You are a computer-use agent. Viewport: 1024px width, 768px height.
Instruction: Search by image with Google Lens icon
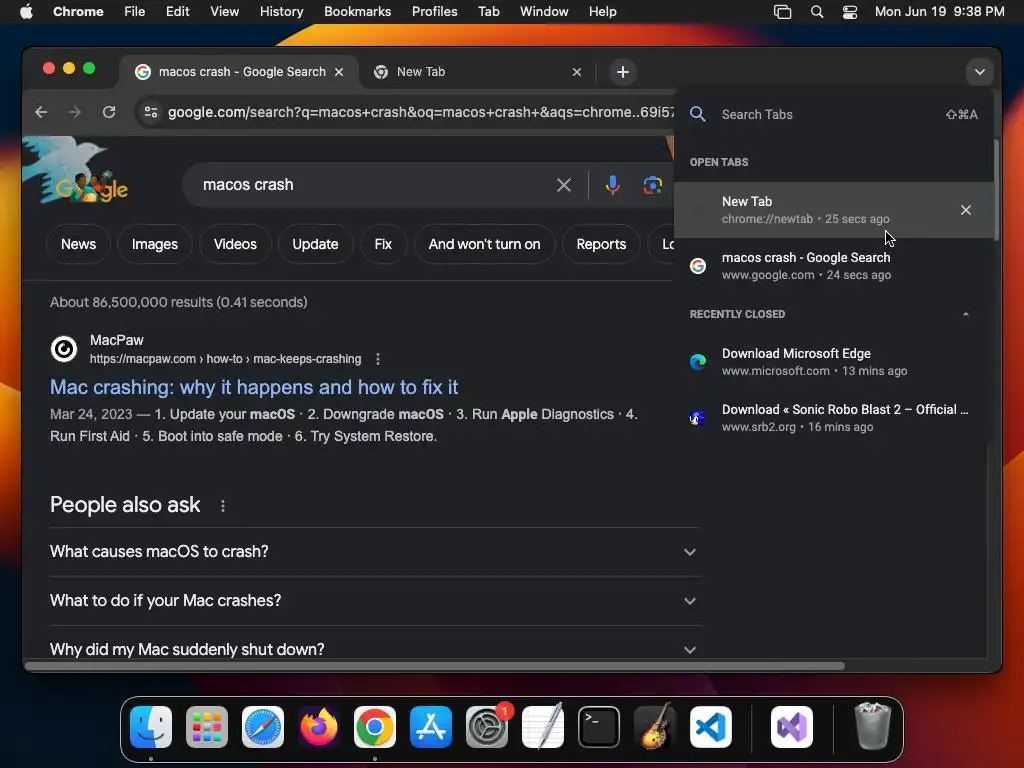[652, 185]
